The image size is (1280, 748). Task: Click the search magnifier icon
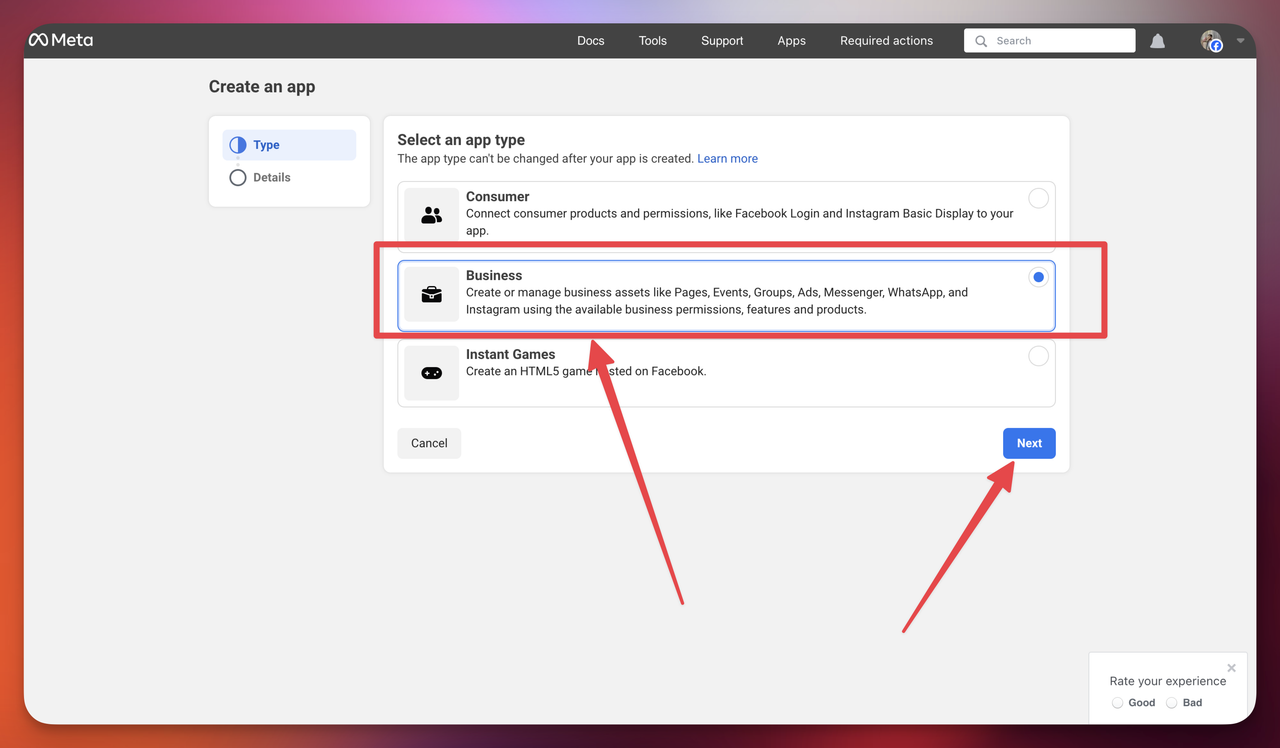click(x=982, y=41)
